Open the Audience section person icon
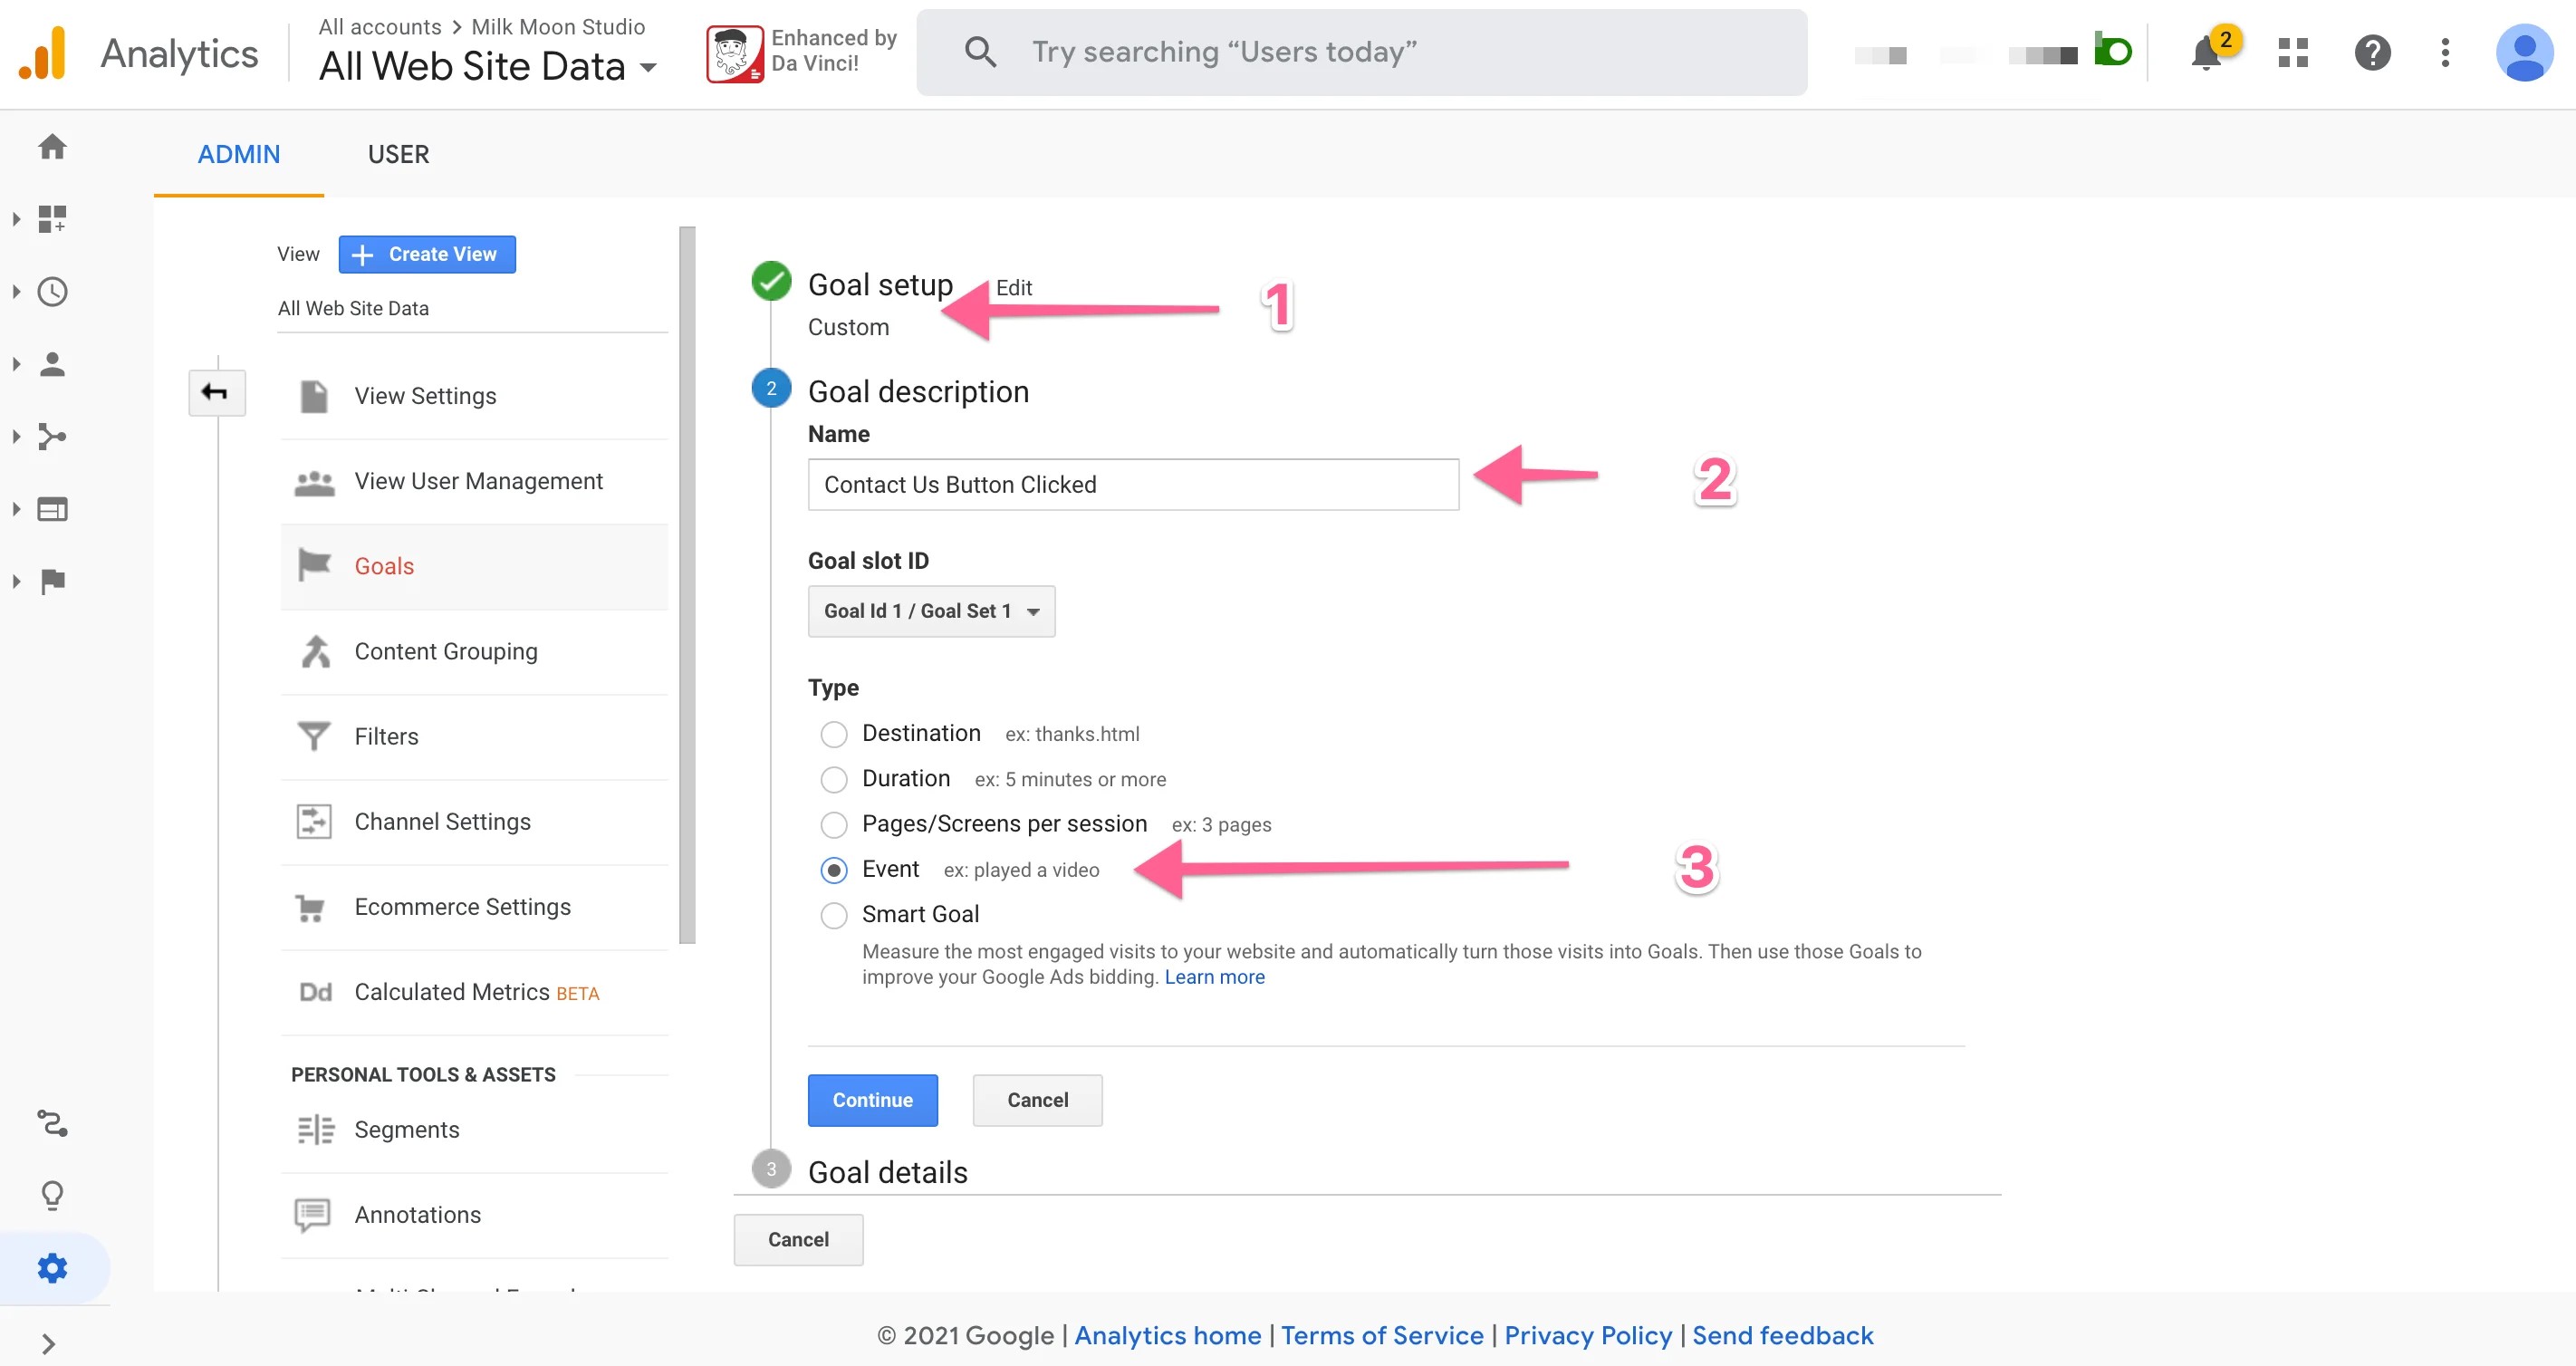Screen dimensions: 2576x1366 pos(52,363)
